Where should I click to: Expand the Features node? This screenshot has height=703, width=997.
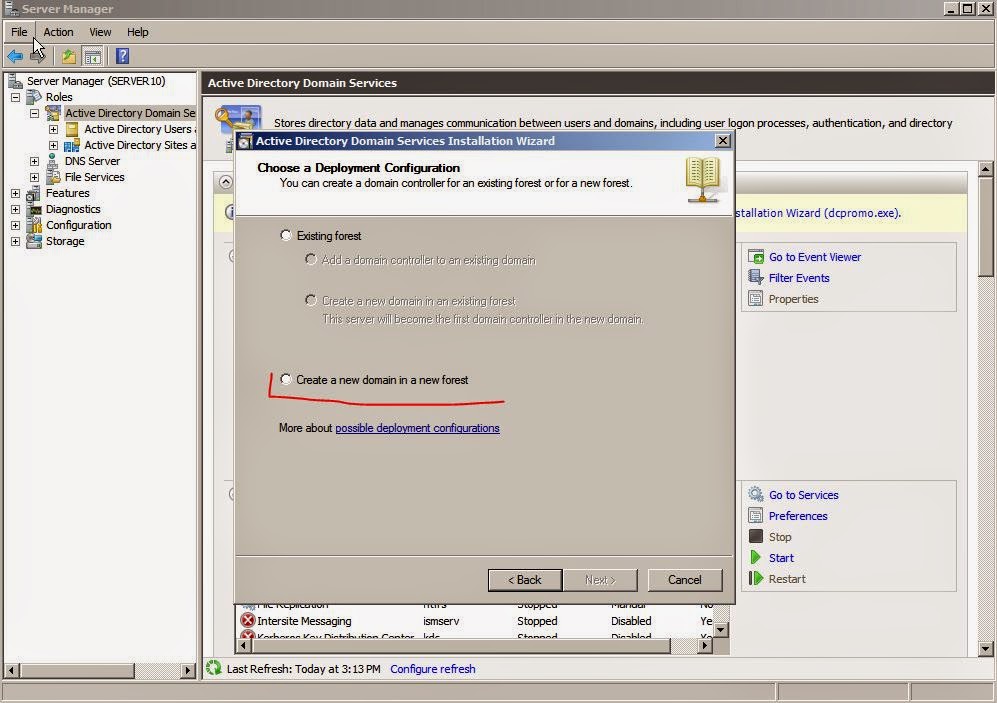15,193
